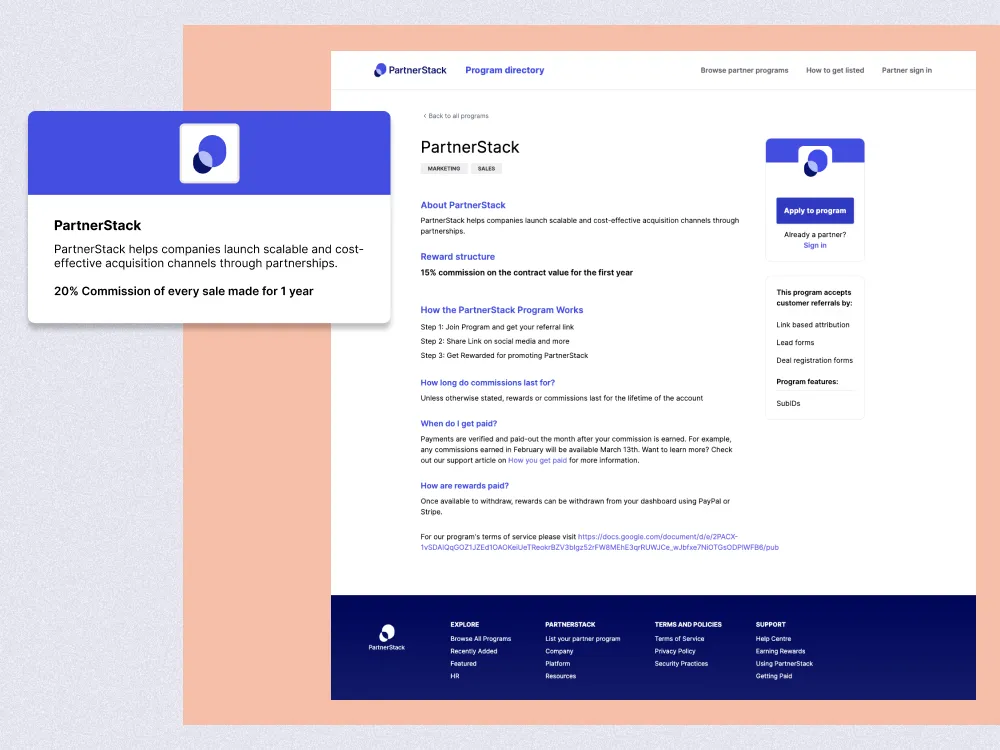Click Step 3: Get Rewarded text
This screenshot has height=750, width=1000.
(504, 356)
